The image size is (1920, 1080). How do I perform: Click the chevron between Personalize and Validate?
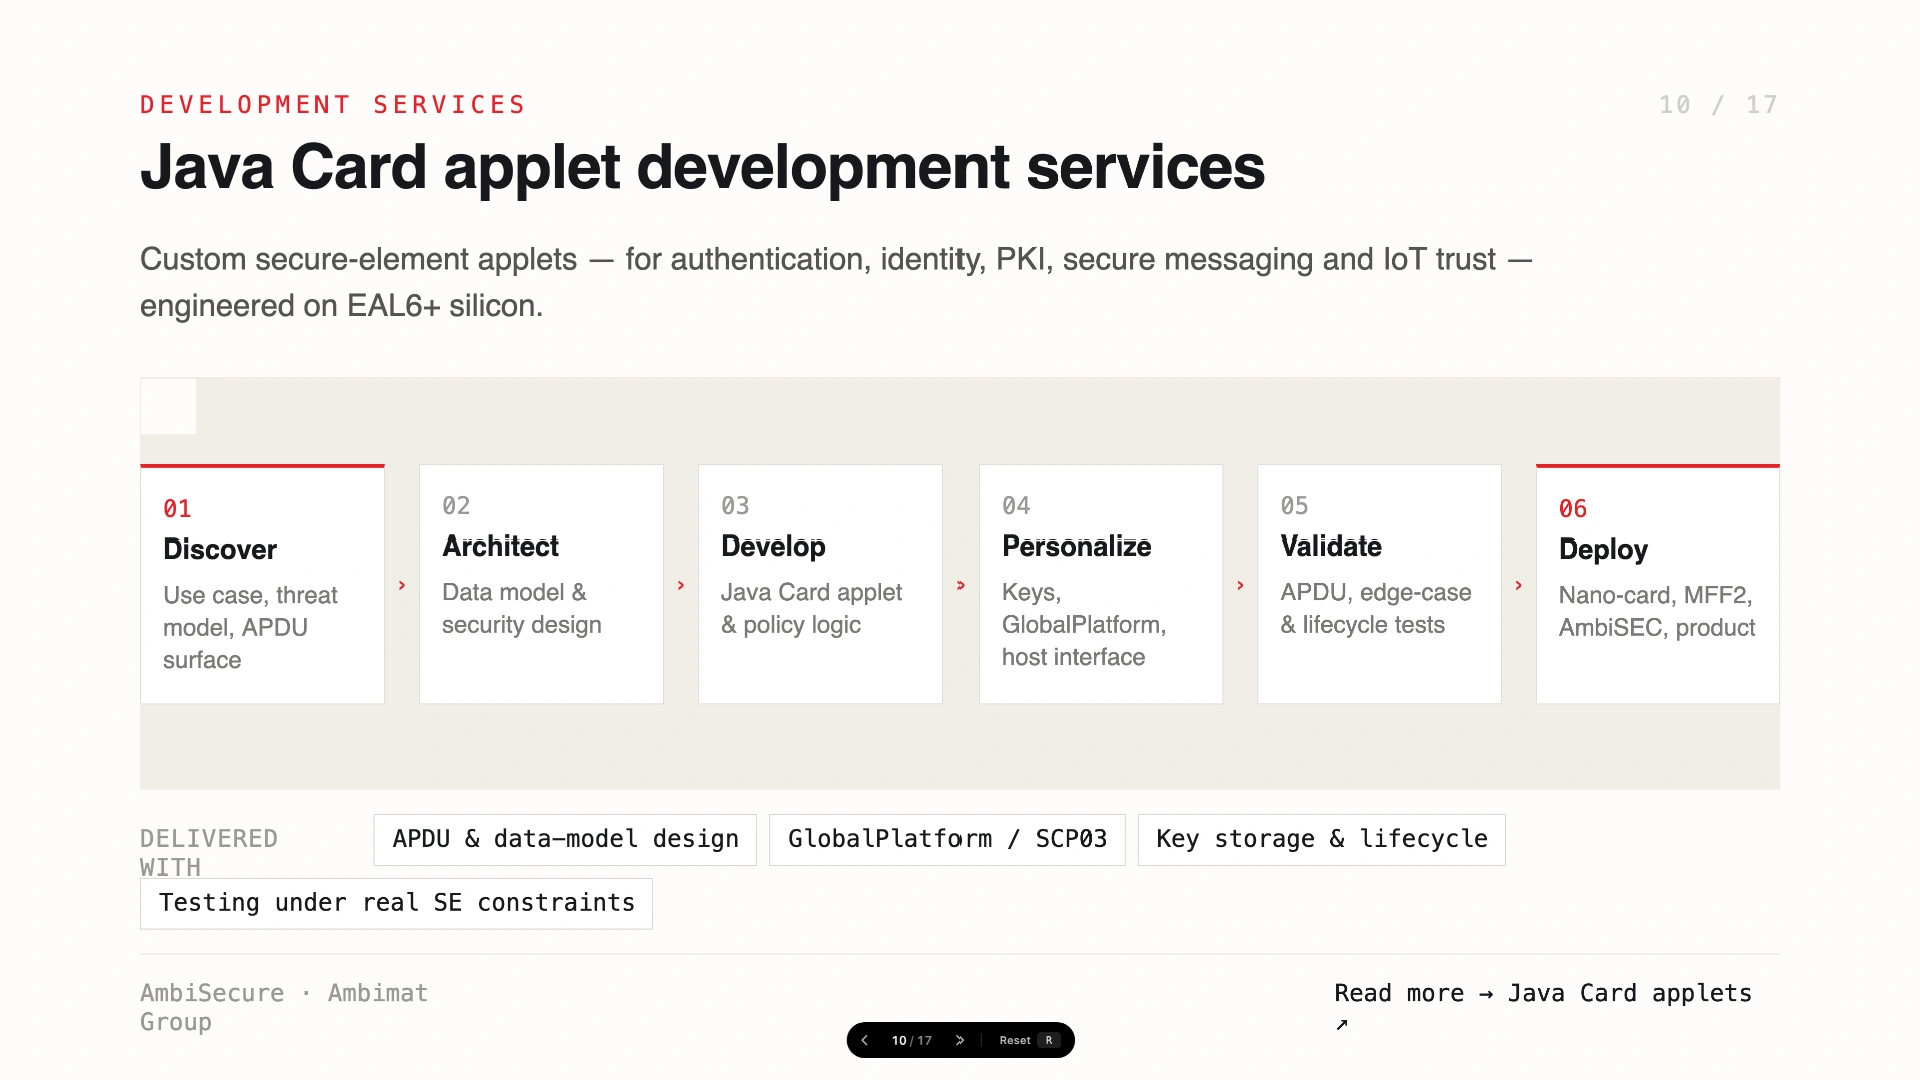point(1240,585)
